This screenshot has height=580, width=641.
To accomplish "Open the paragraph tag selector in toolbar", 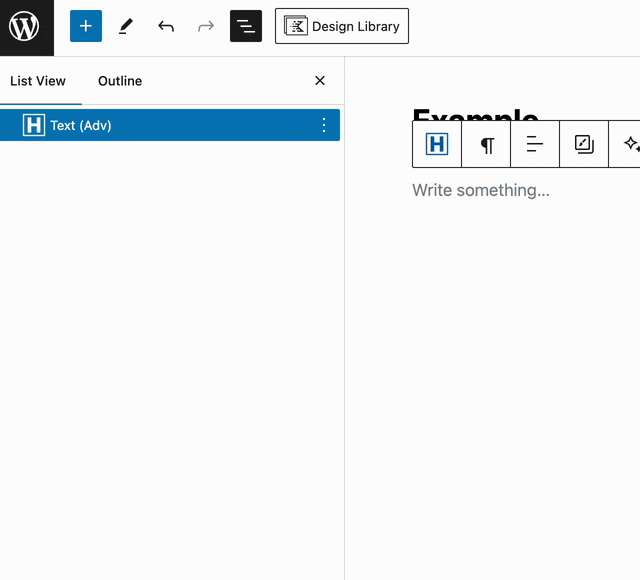I will click(x=487, y=145).
